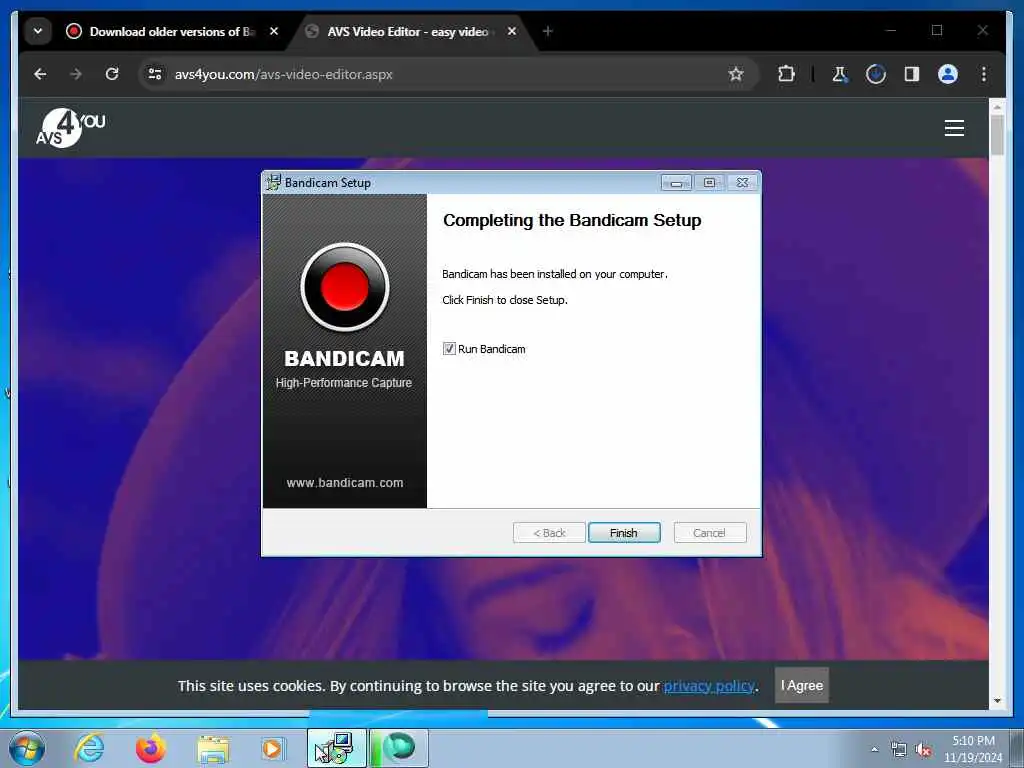Open the browser downloads icon
This screenshot has height=768, width=1024.
click(876, 74)
